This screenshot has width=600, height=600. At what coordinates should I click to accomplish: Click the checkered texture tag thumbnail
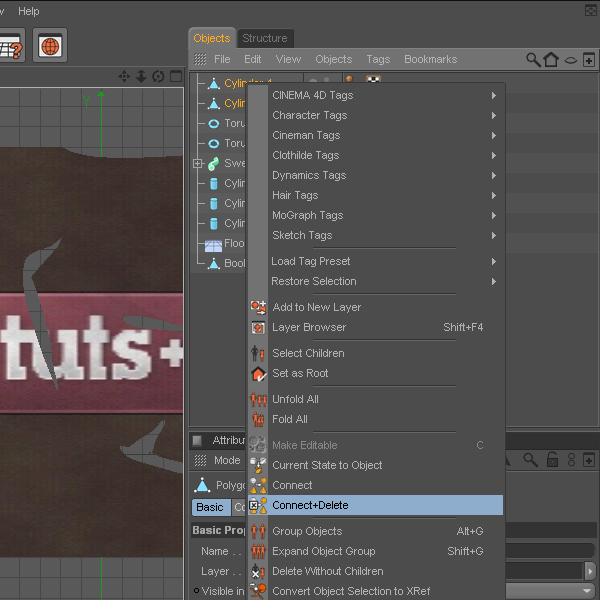(373, 79)
